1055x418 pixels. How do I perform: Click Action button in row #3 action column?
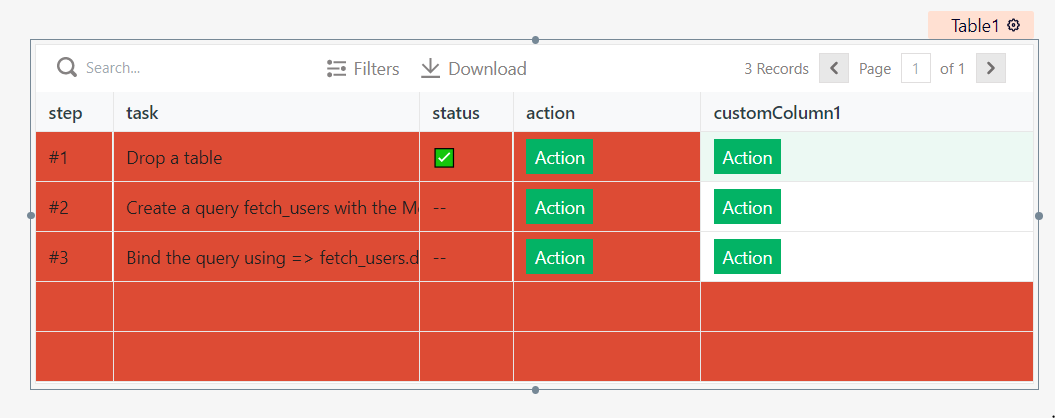[559, 258]
